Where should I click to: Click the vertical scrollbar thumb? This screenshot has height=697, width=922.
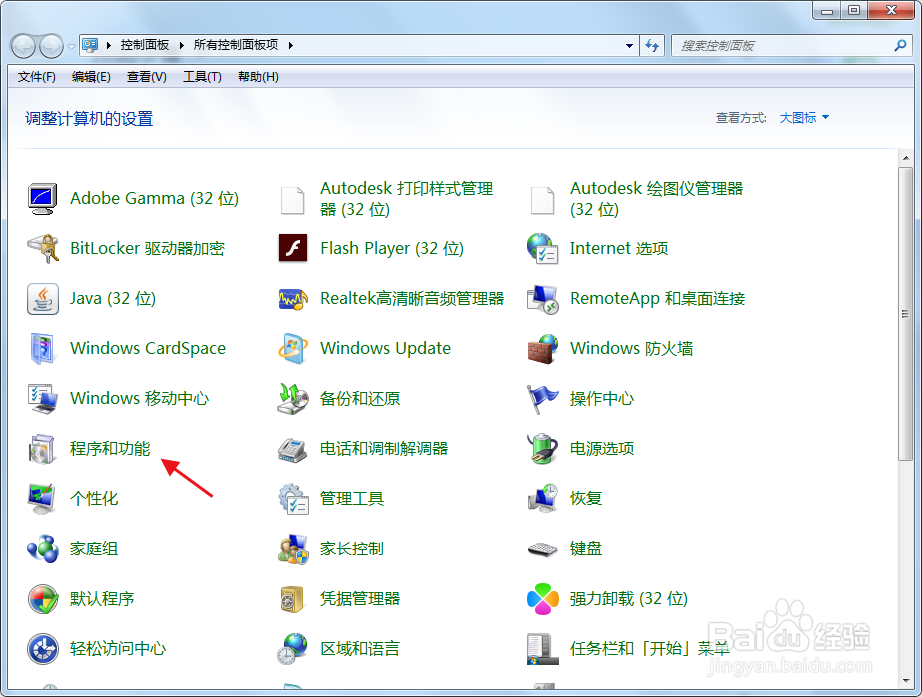tap(905, 314)
